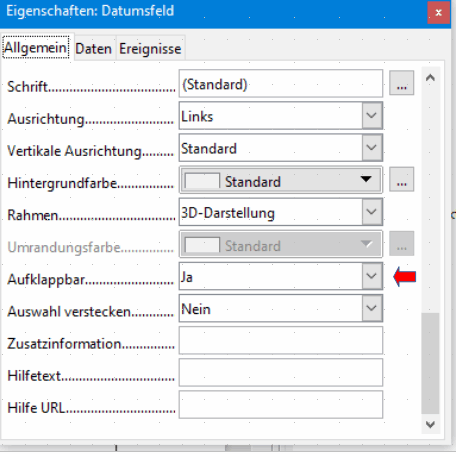456x454 pixels.
Task: Open Hintergrundfarbe custom color ellipsis button
Action: (x=402, y=179)
